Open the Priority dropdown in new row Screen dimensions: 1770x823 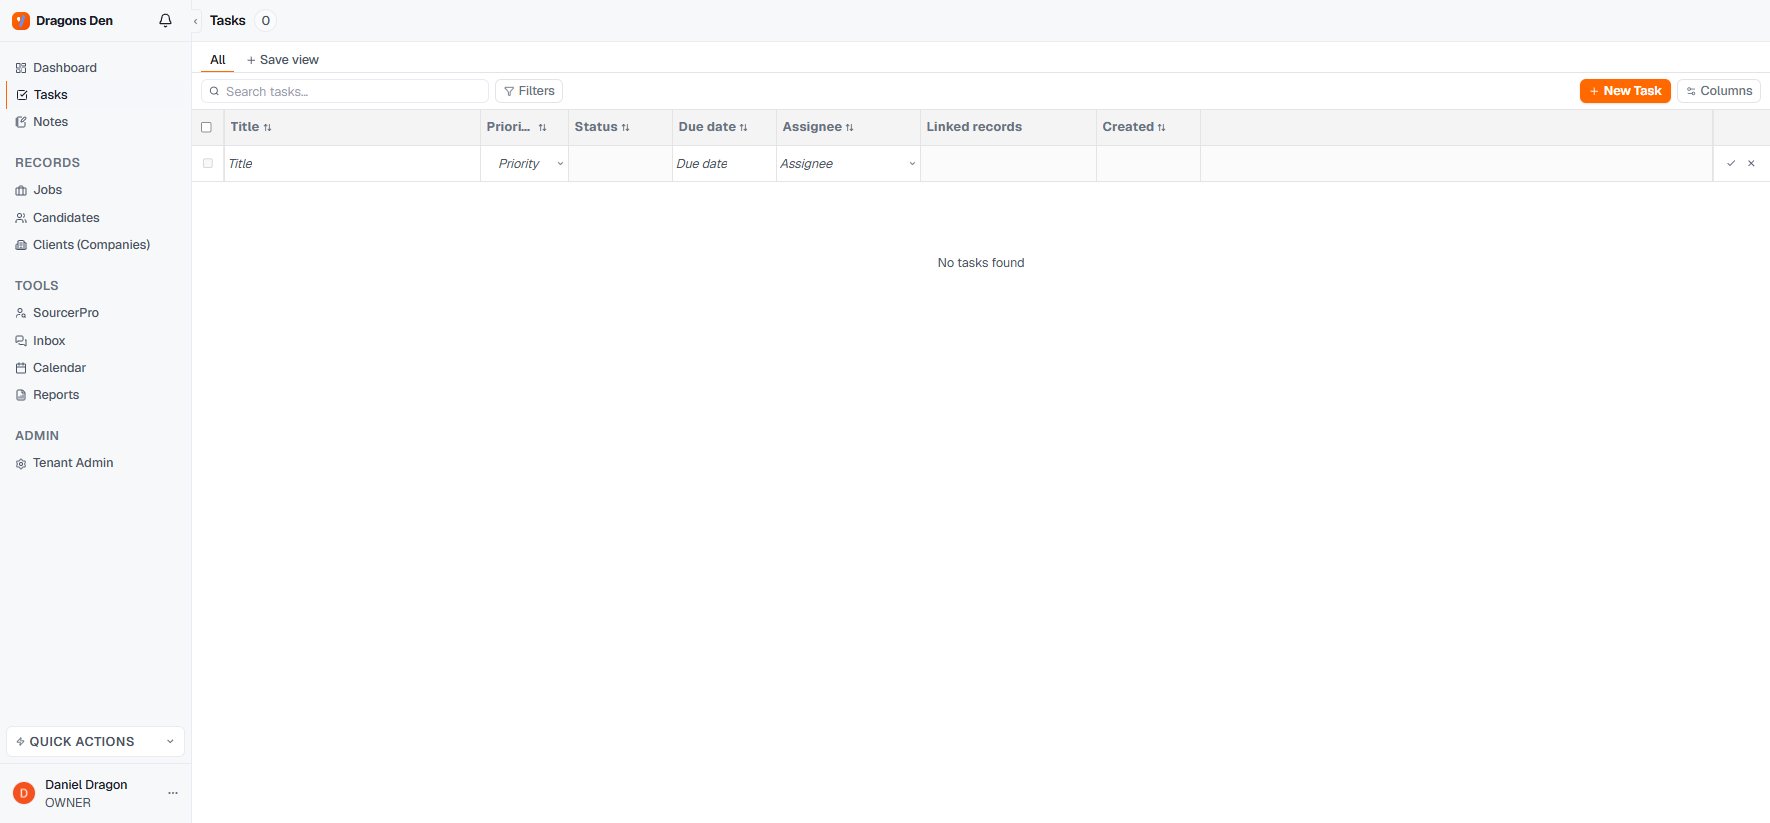click(526, 164)
